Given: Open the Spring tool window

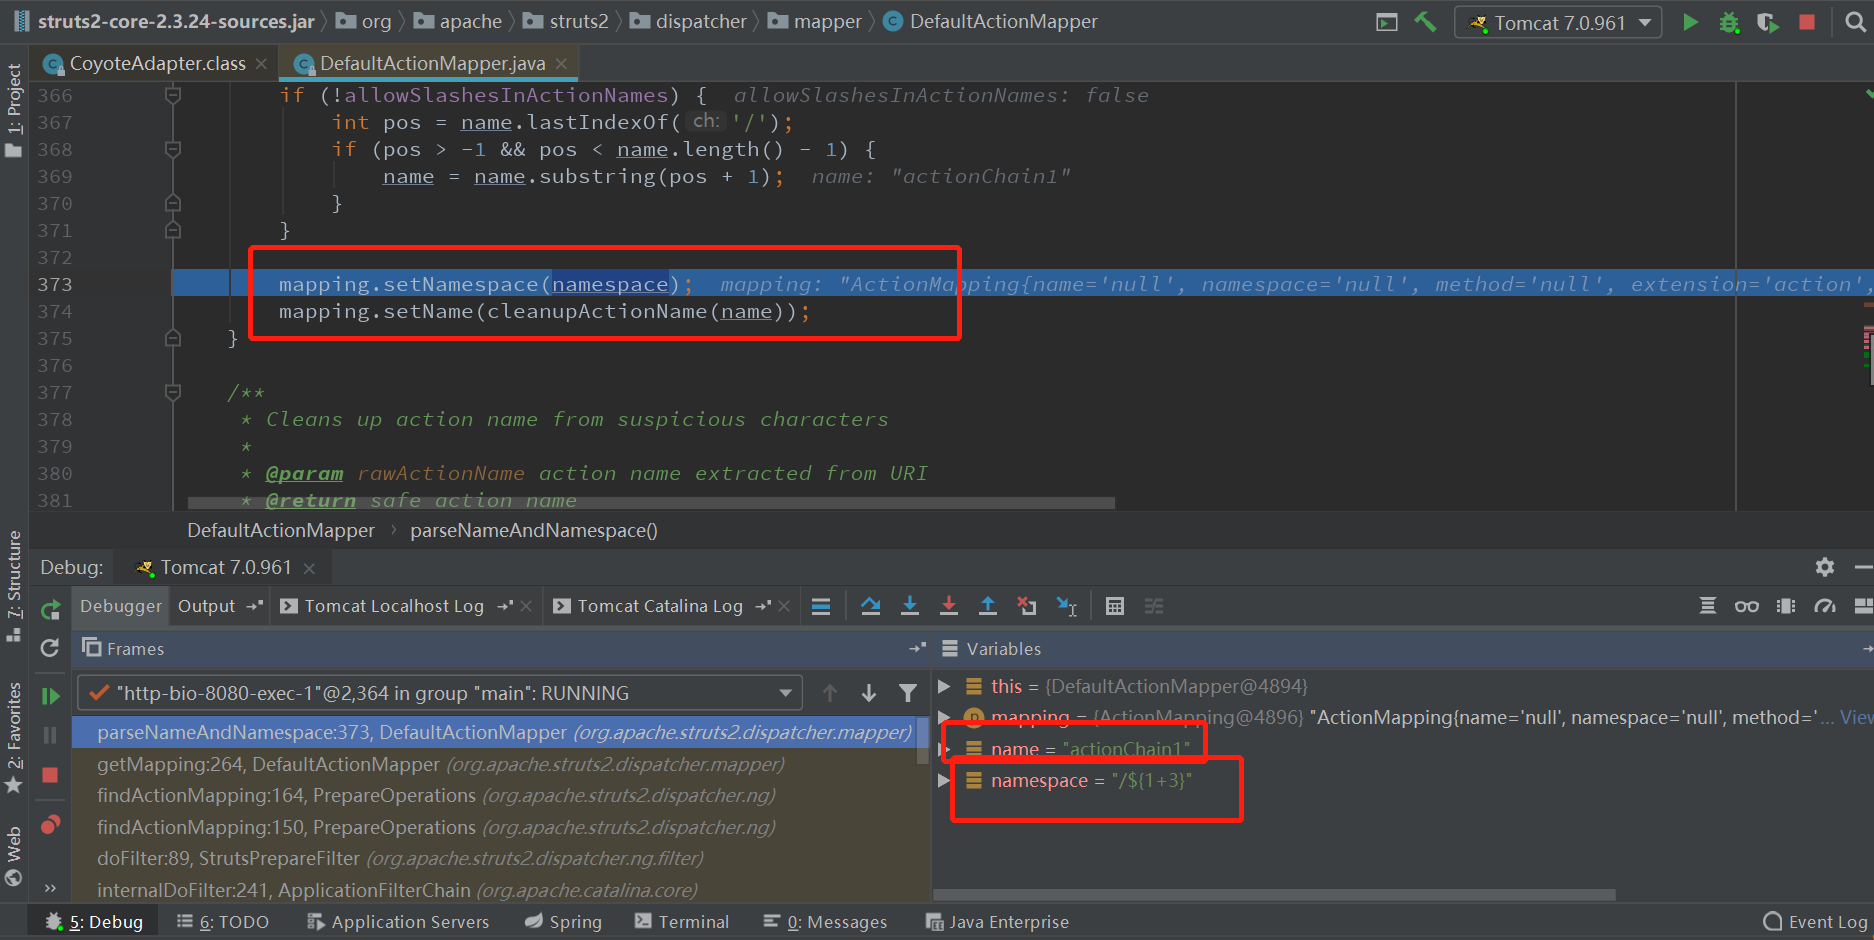Looking at the screenshot, I should point(564,921).
